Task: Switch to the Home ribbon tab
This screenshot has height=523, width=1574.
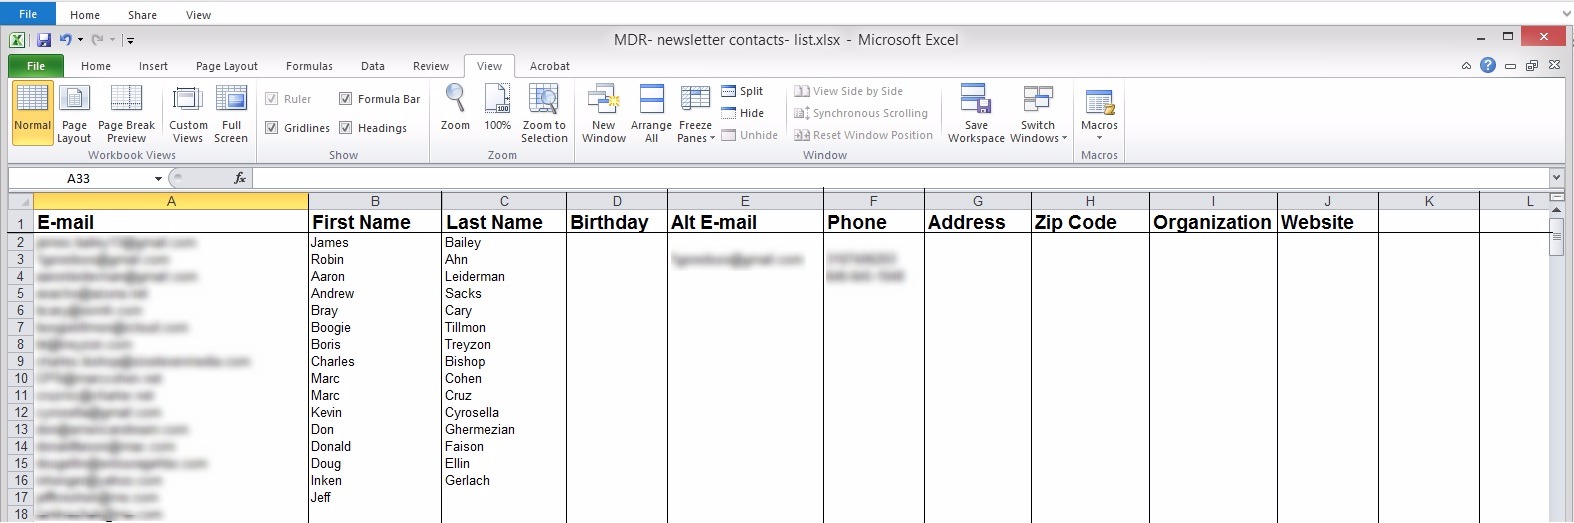Action: point(96,66)
